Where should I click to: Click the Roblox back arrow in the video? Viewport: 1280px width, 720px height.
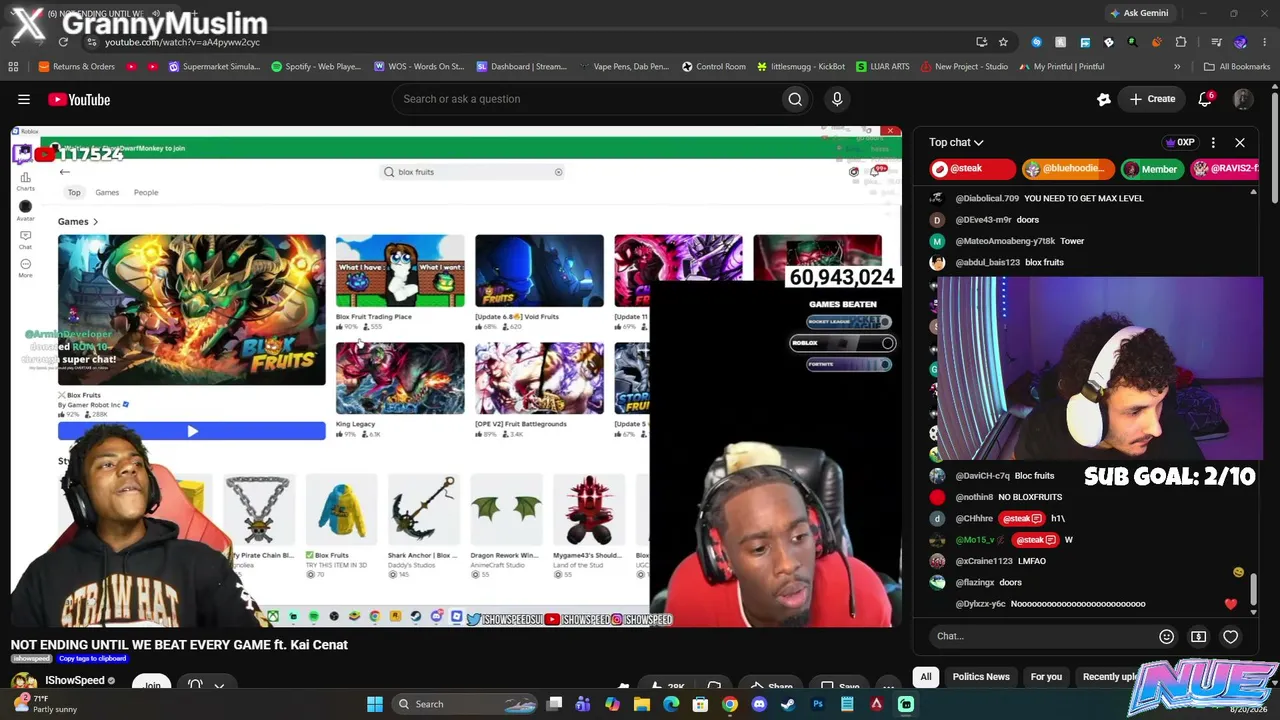pyautogui.click(x=65, y=172)
